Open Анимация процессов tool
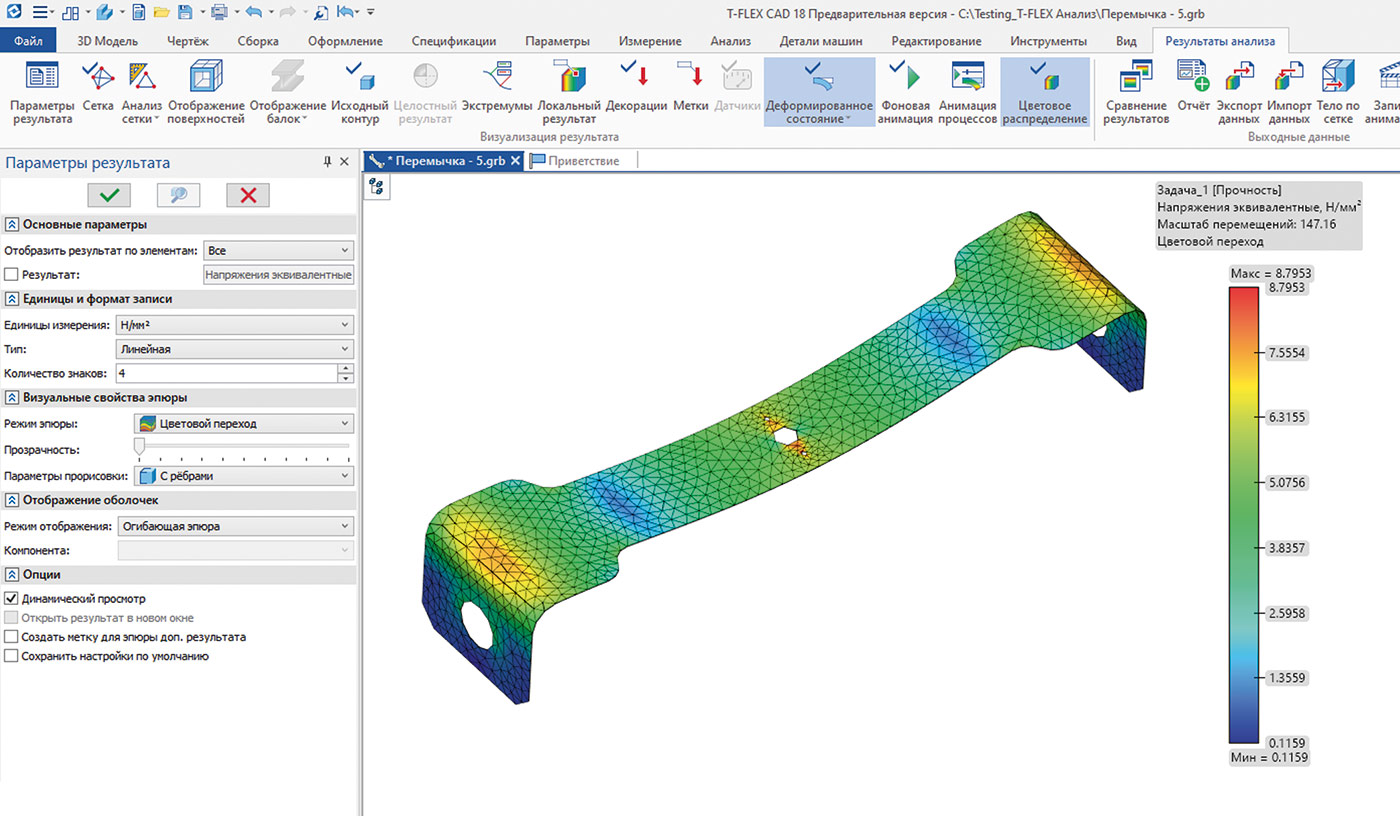This screenshot has height=816, width=1400. 967,92
